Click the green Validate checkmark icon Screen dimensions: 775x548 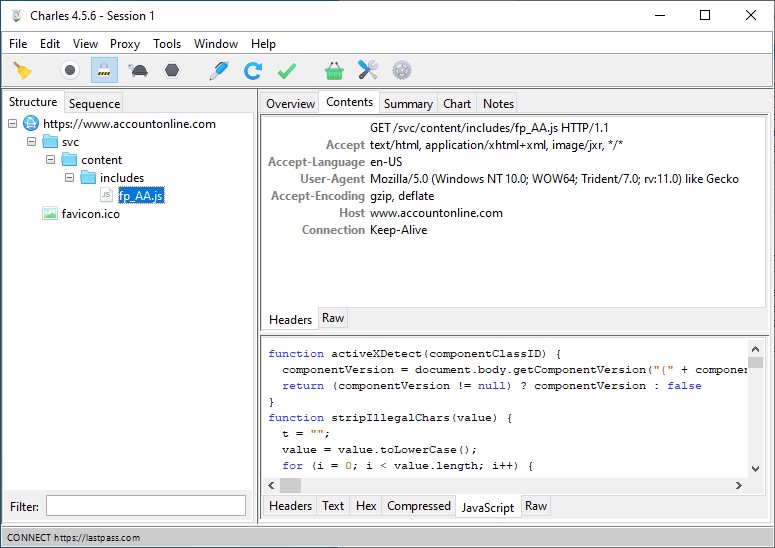pyautogui.click(x=287, y=70)
